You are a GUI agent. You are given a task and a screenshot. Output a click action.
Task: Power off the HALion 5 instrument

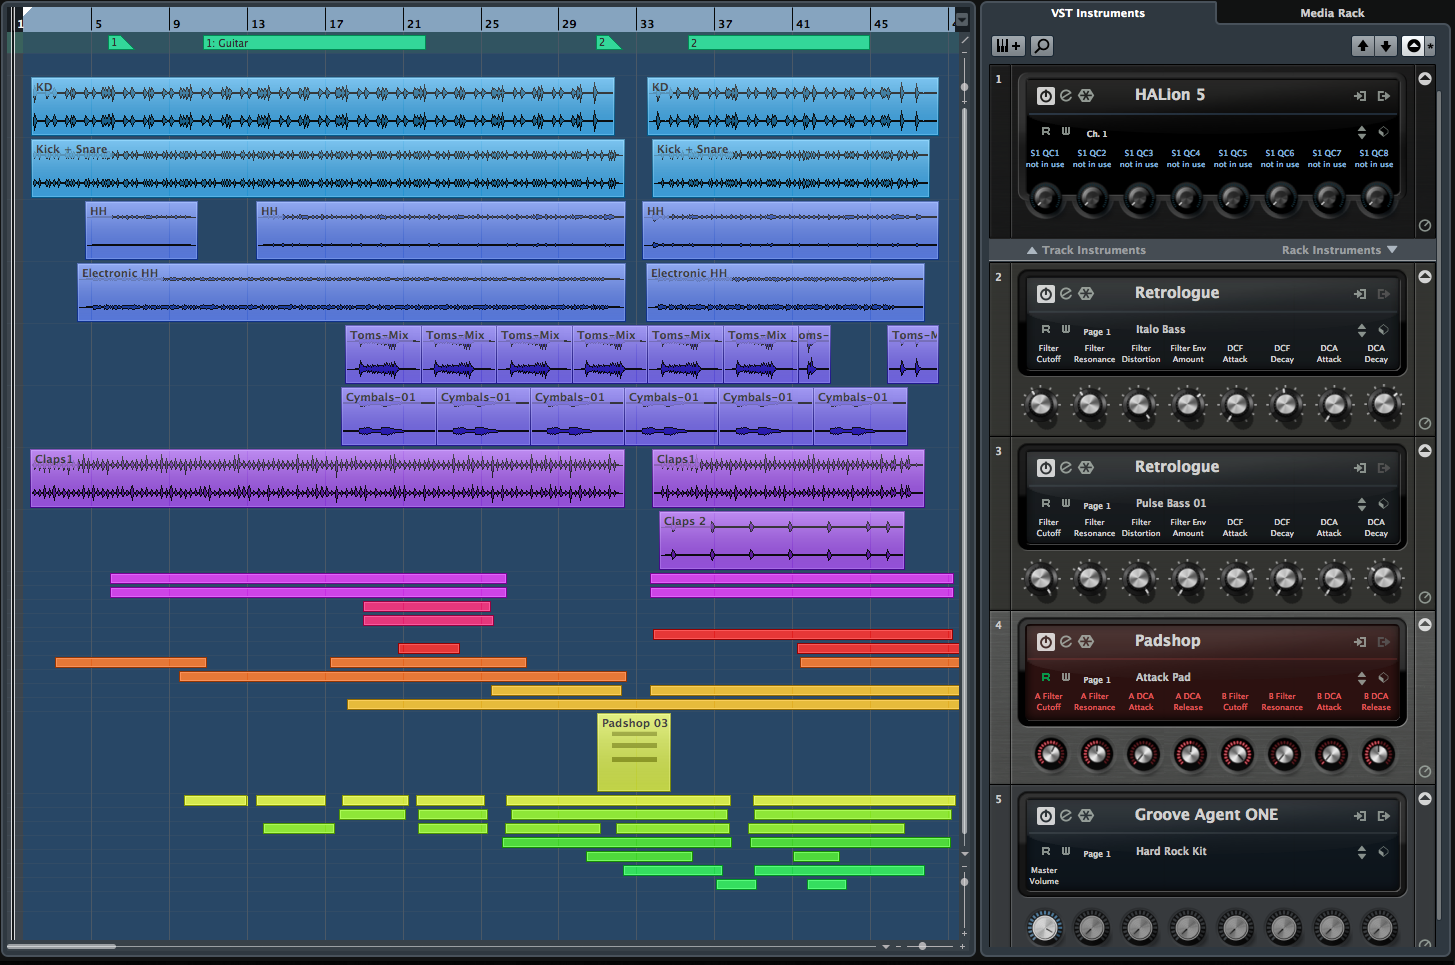pos(1046,95)
